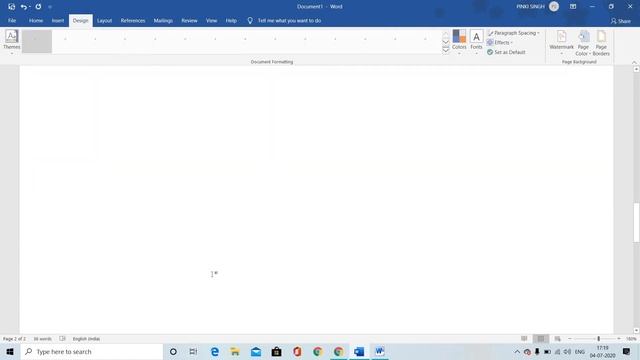Click the scroll up arrow

tap(636, 70)
